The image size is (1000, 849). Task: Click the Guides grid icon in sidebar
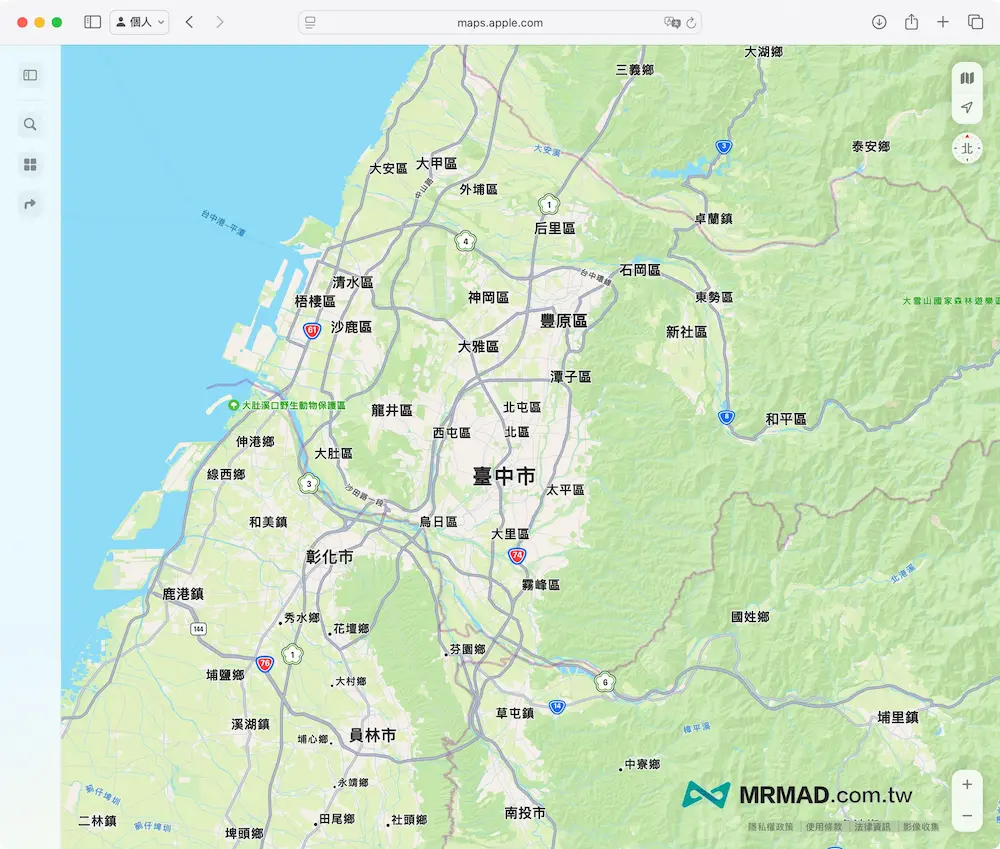[x=30, y=165]
